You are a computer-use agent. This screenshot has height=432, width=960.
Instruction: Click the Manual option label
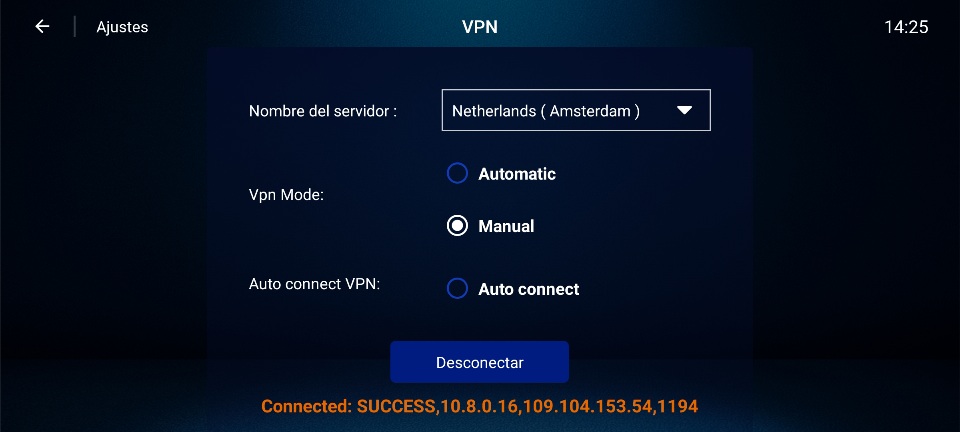(506, 226)
